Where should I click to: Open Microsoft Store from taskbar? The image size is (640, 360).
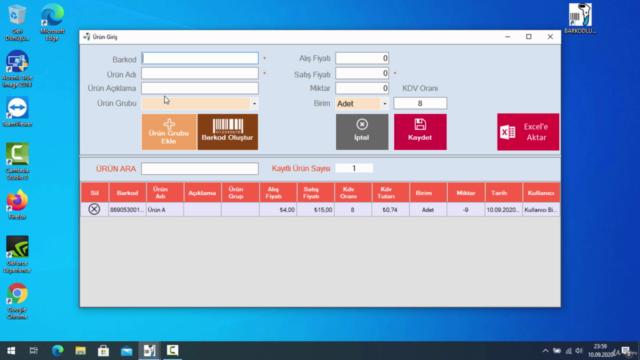pos(103,351)
